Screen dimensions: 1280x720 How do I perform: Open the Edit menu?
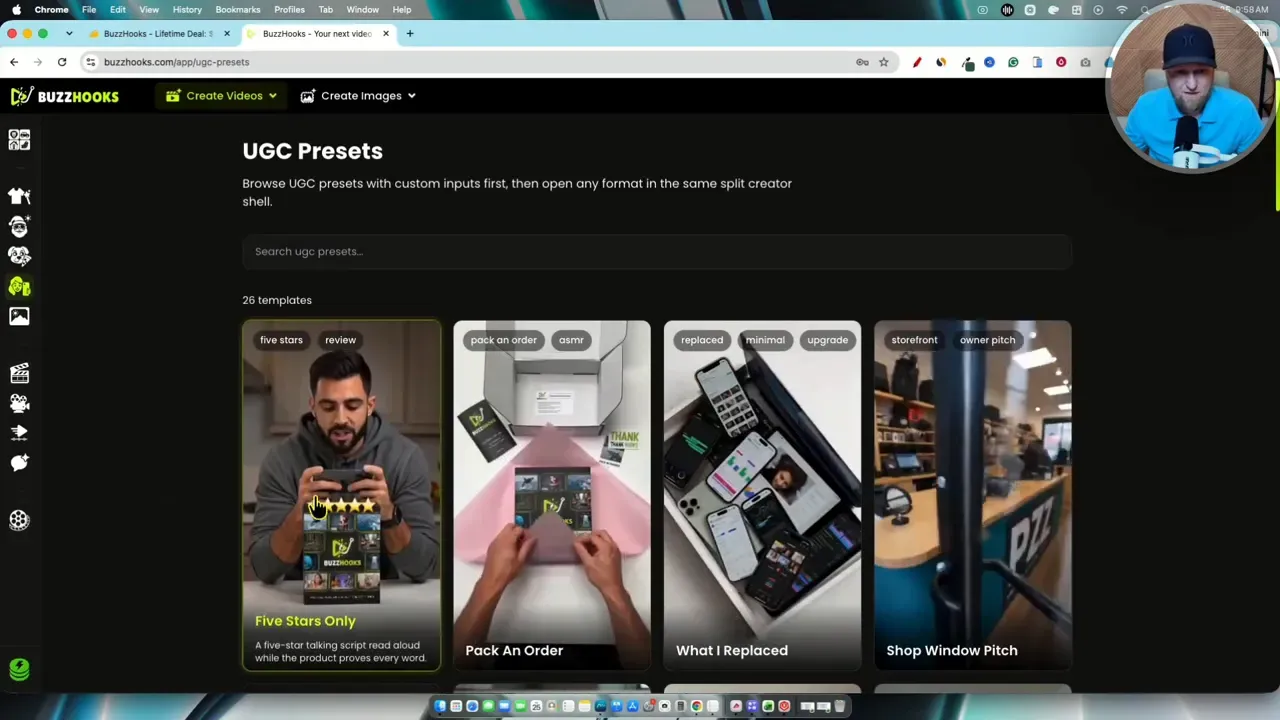[118, 9]
